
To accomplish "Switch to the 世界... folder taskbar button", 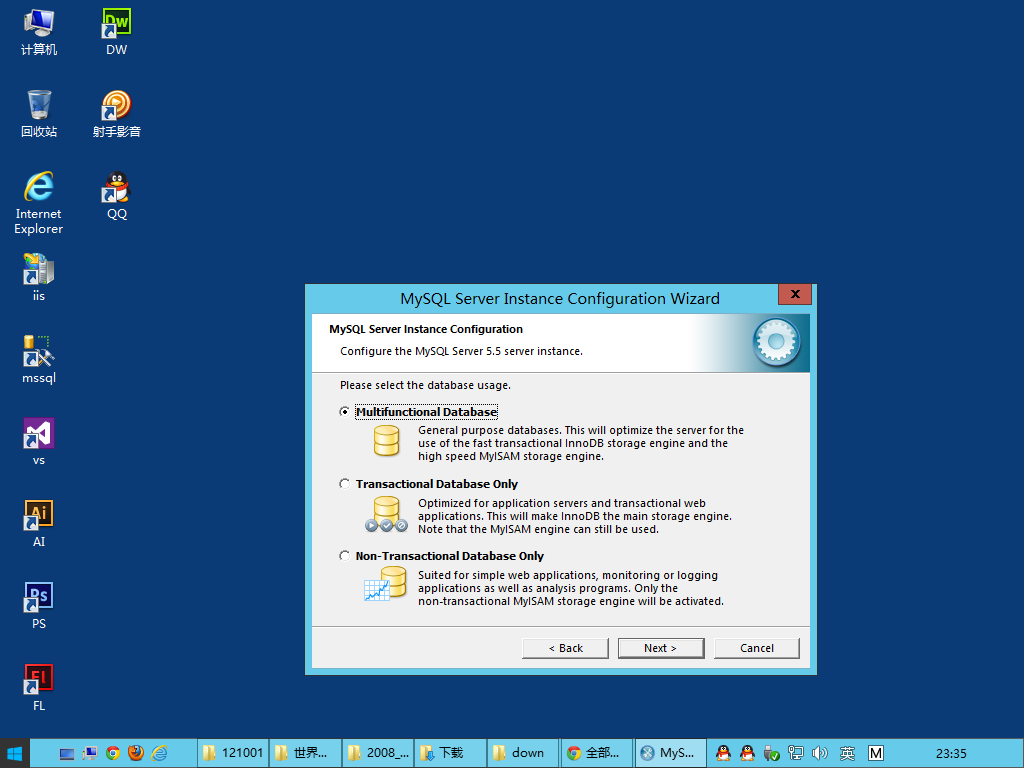I will (305, 753).
